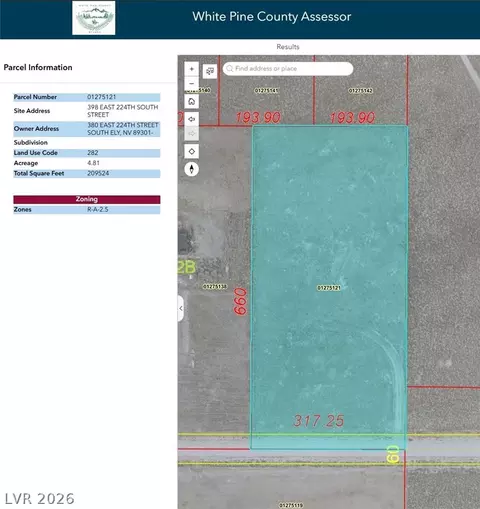This screenshot has height=509, width=480.
Task: Select acreage value 4.81
Action: (93, 163)
